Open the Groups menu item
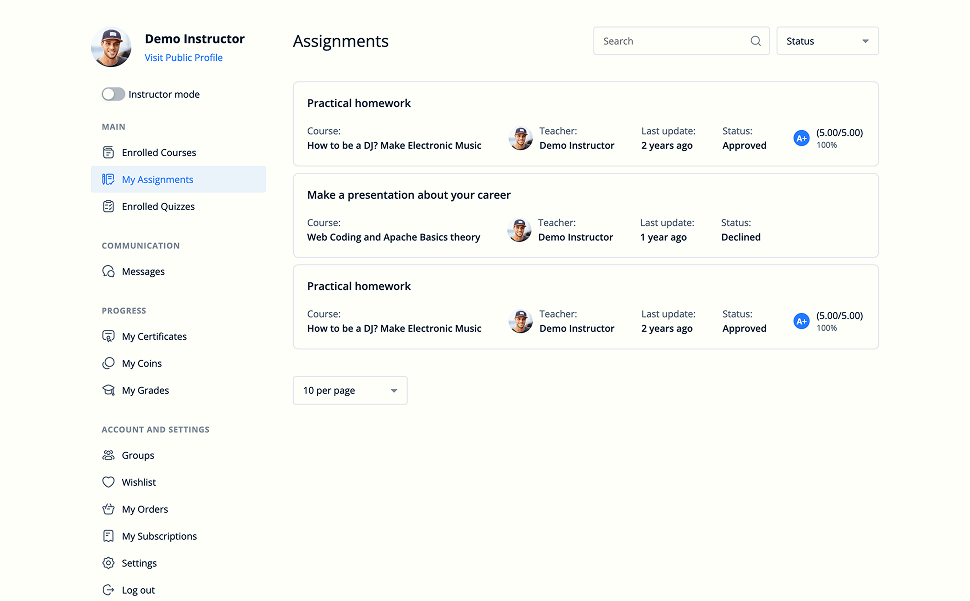 (138, 456)
